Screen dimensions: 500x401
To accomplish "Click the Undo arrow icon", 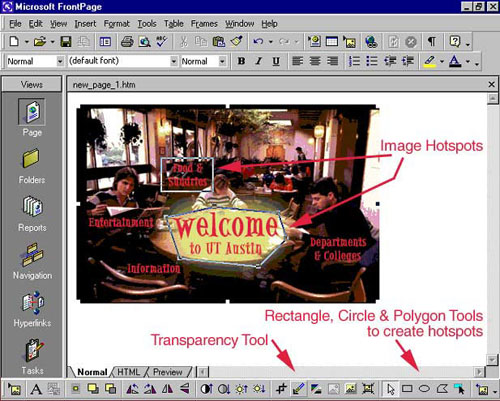I will pos(258,42).
